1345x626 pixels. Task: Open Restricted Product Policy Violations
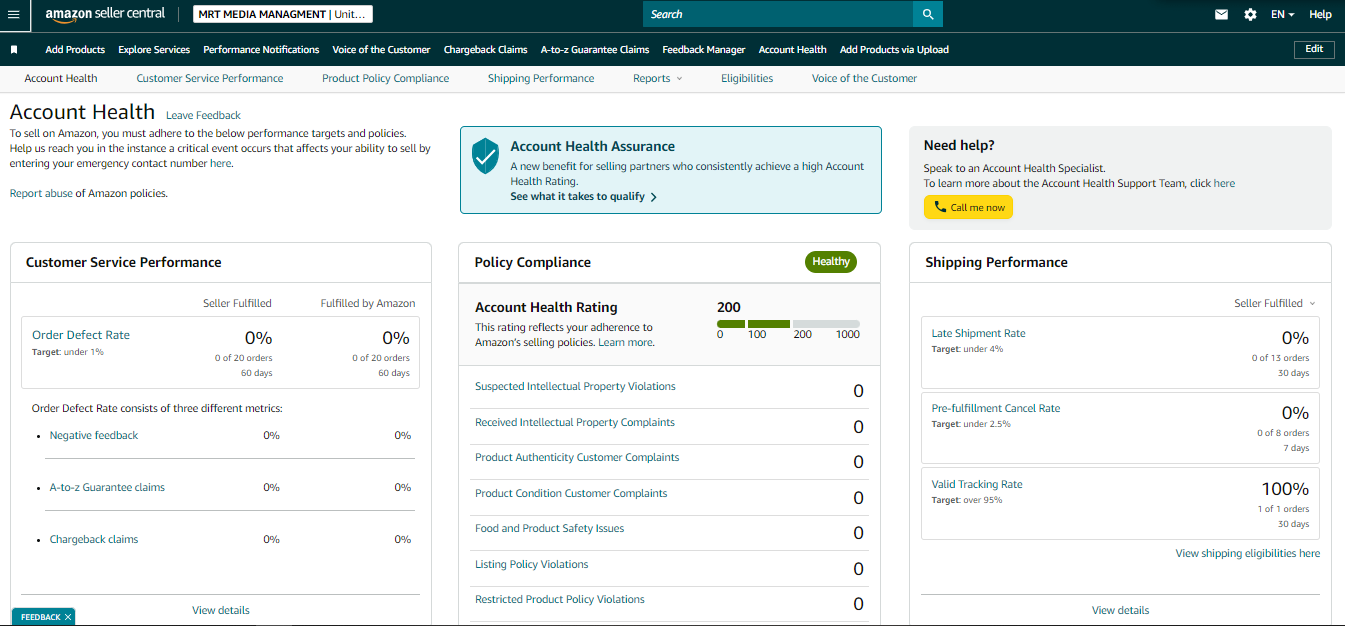point(560,599)
